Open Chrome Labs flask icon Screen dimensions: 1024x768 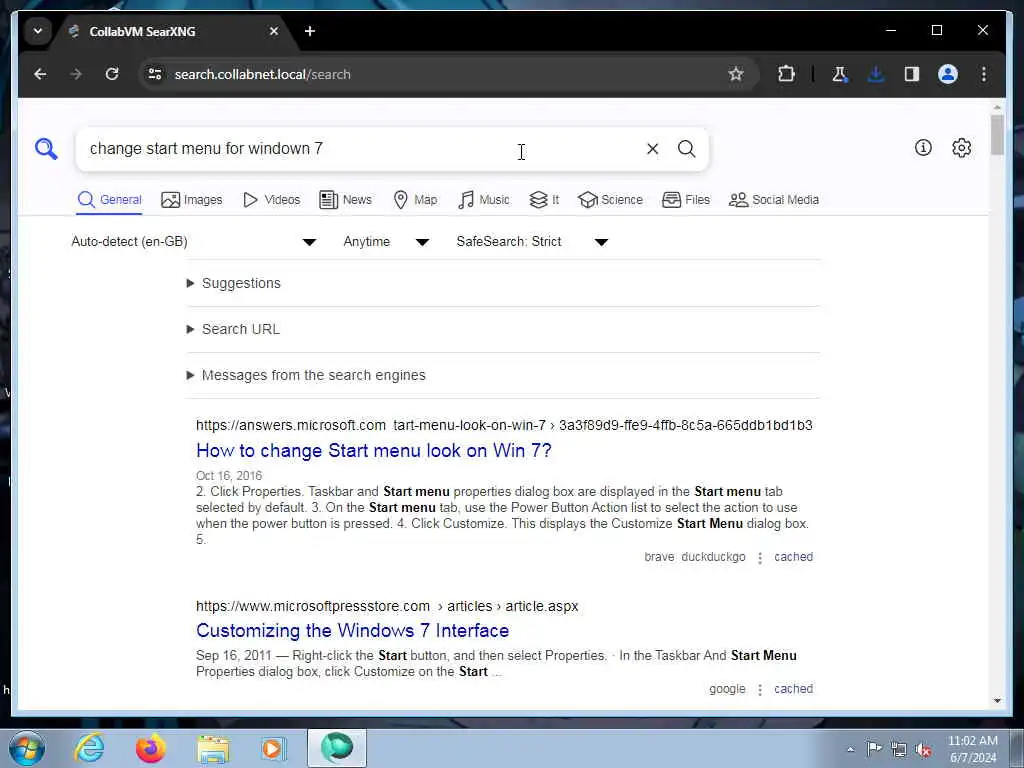[x=839, y=74]
